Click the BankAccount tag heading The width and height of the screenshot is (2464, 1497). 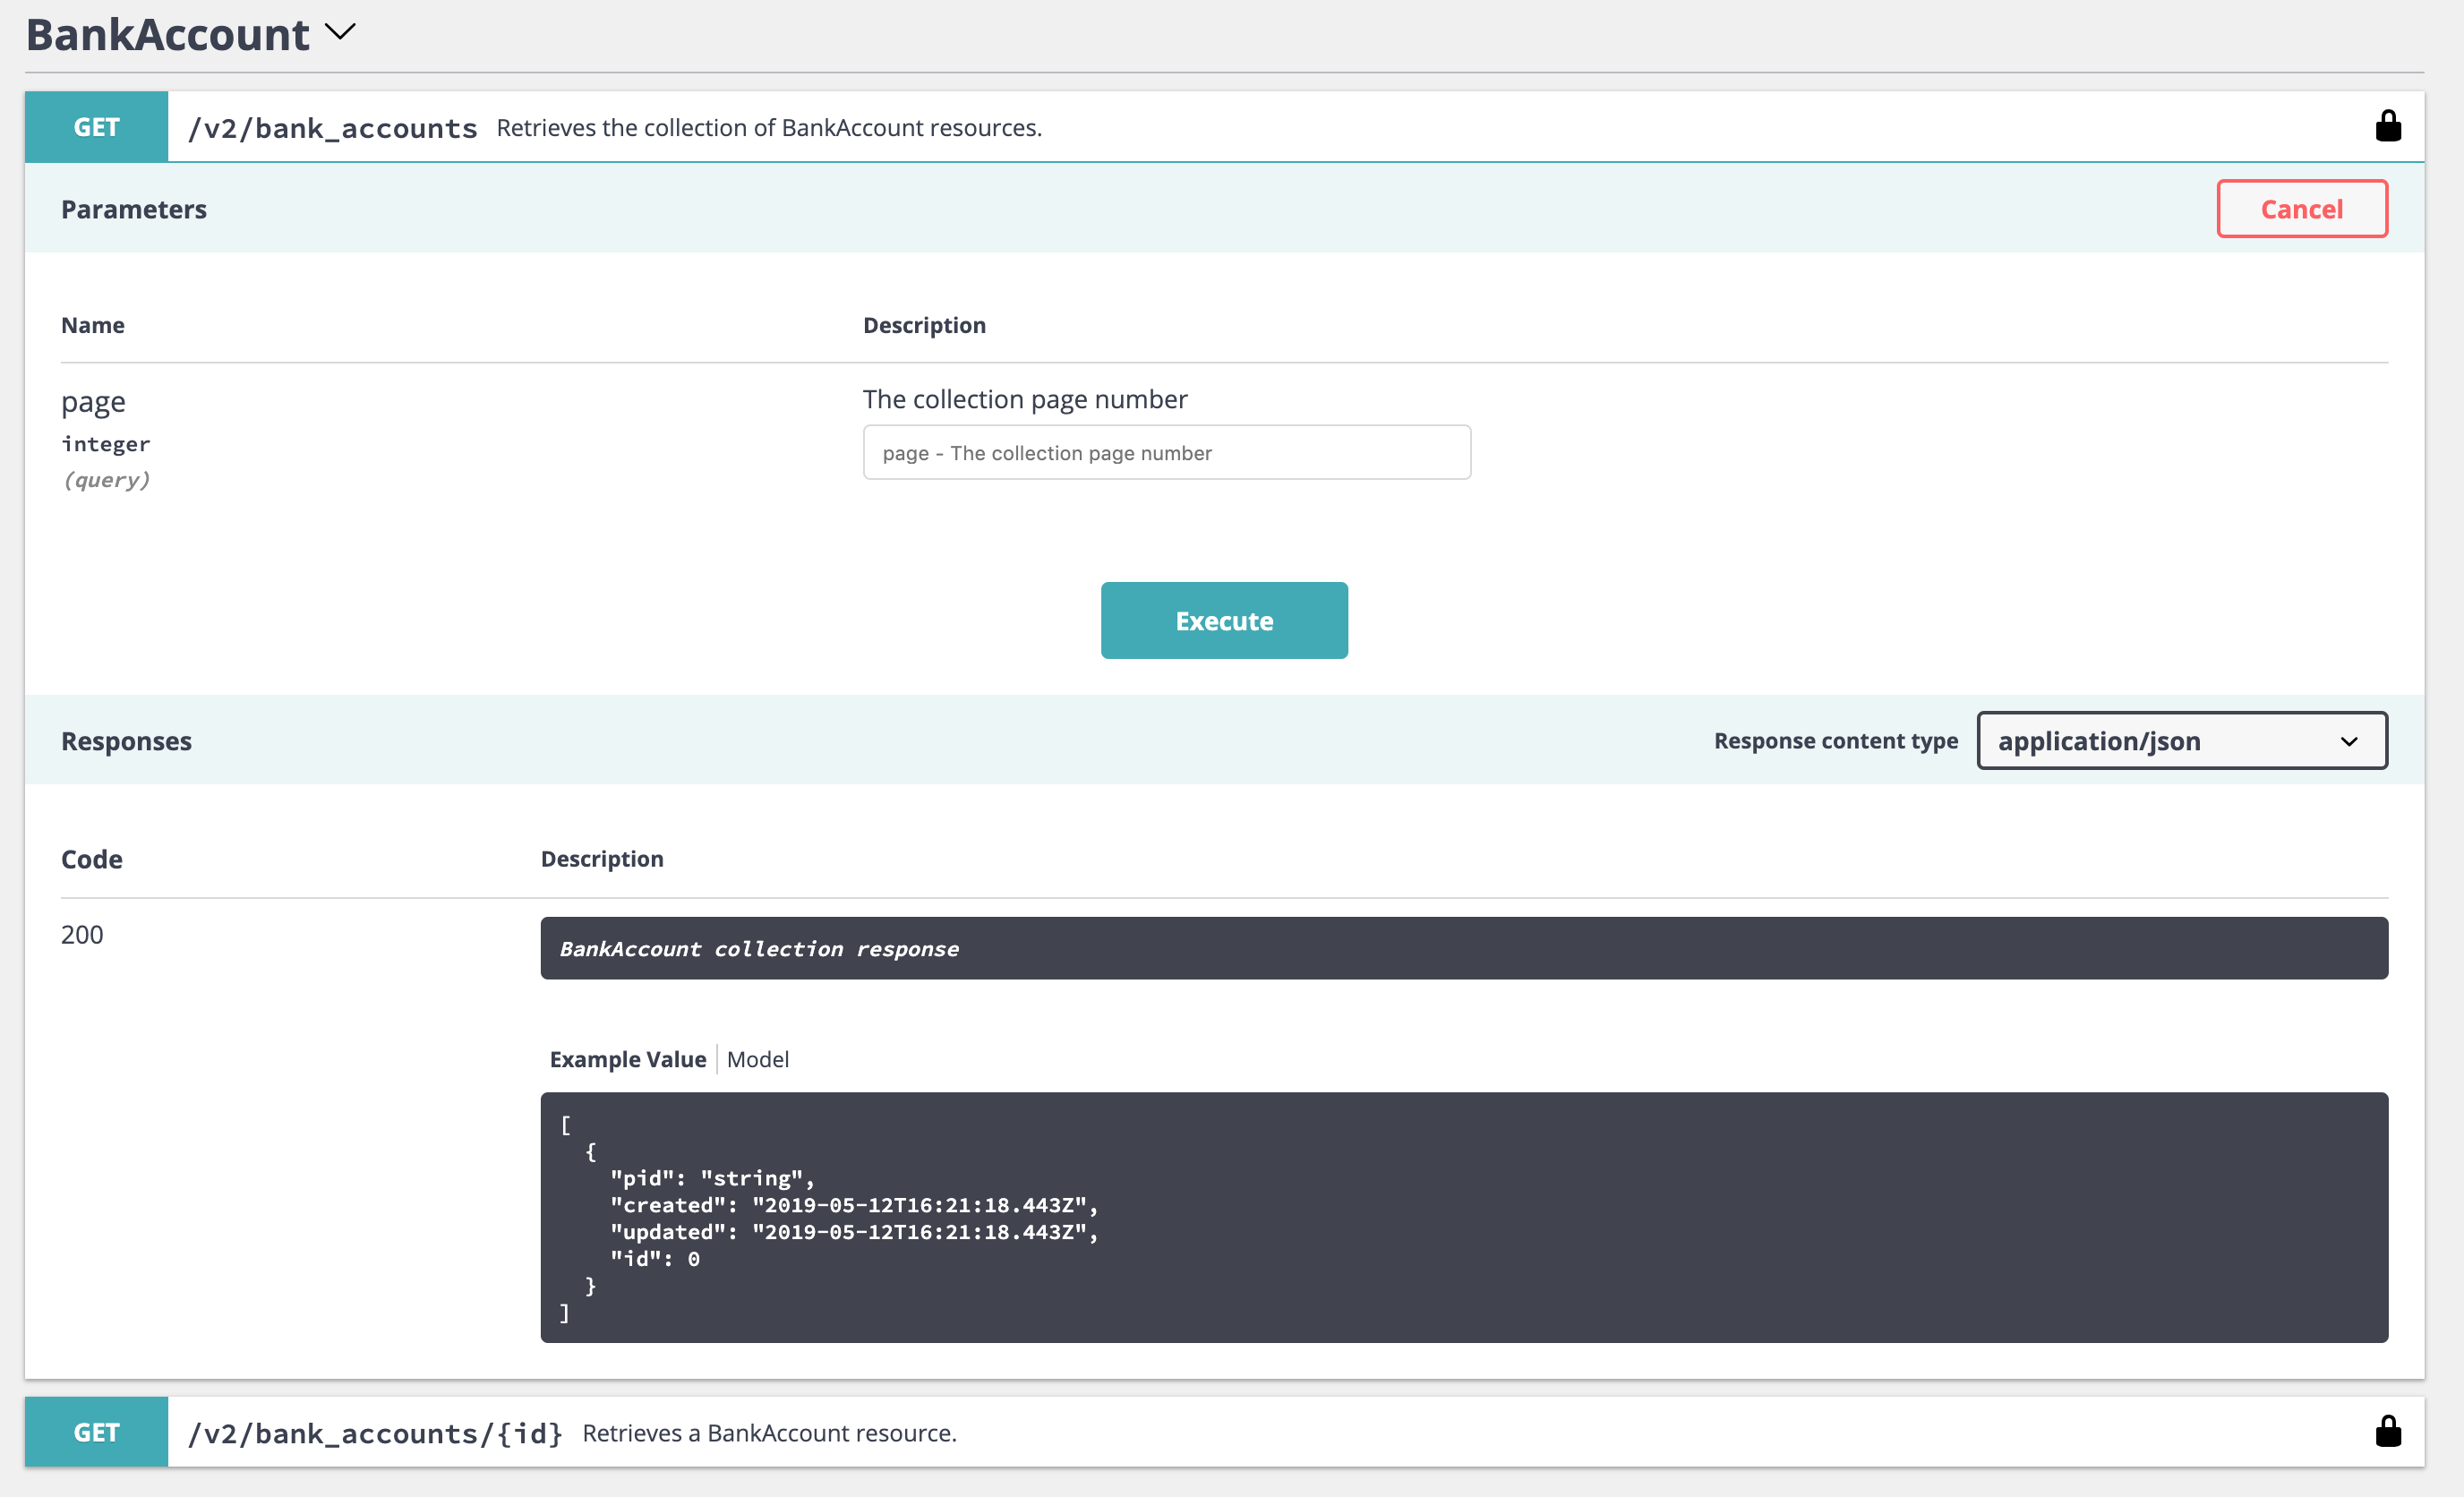[x=168, y=35]
